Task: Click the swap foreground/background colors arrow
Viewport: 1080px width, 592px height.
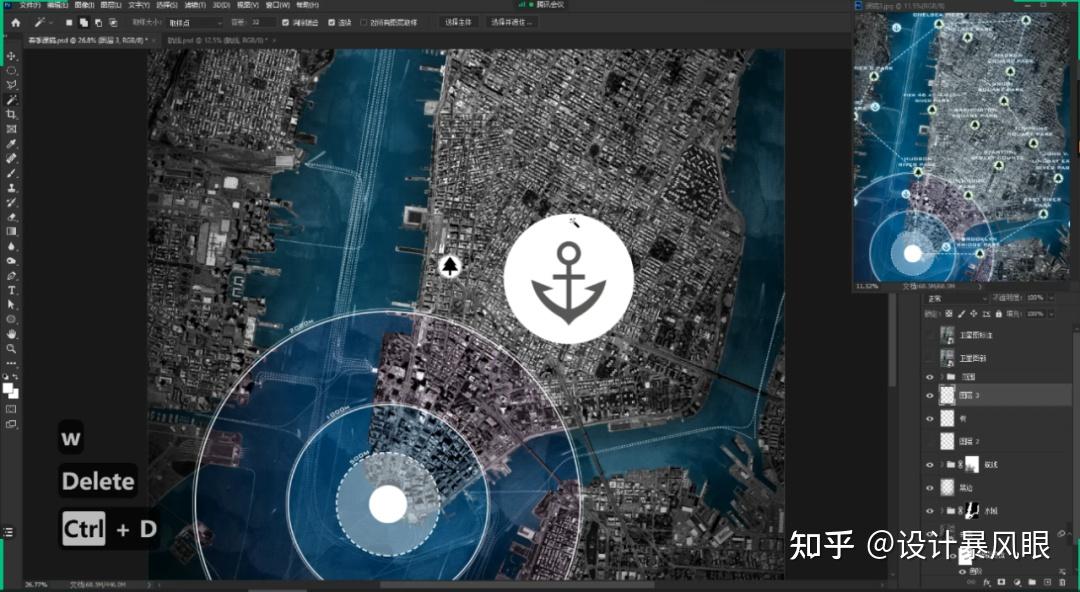Action: click(x=17, y=379)
